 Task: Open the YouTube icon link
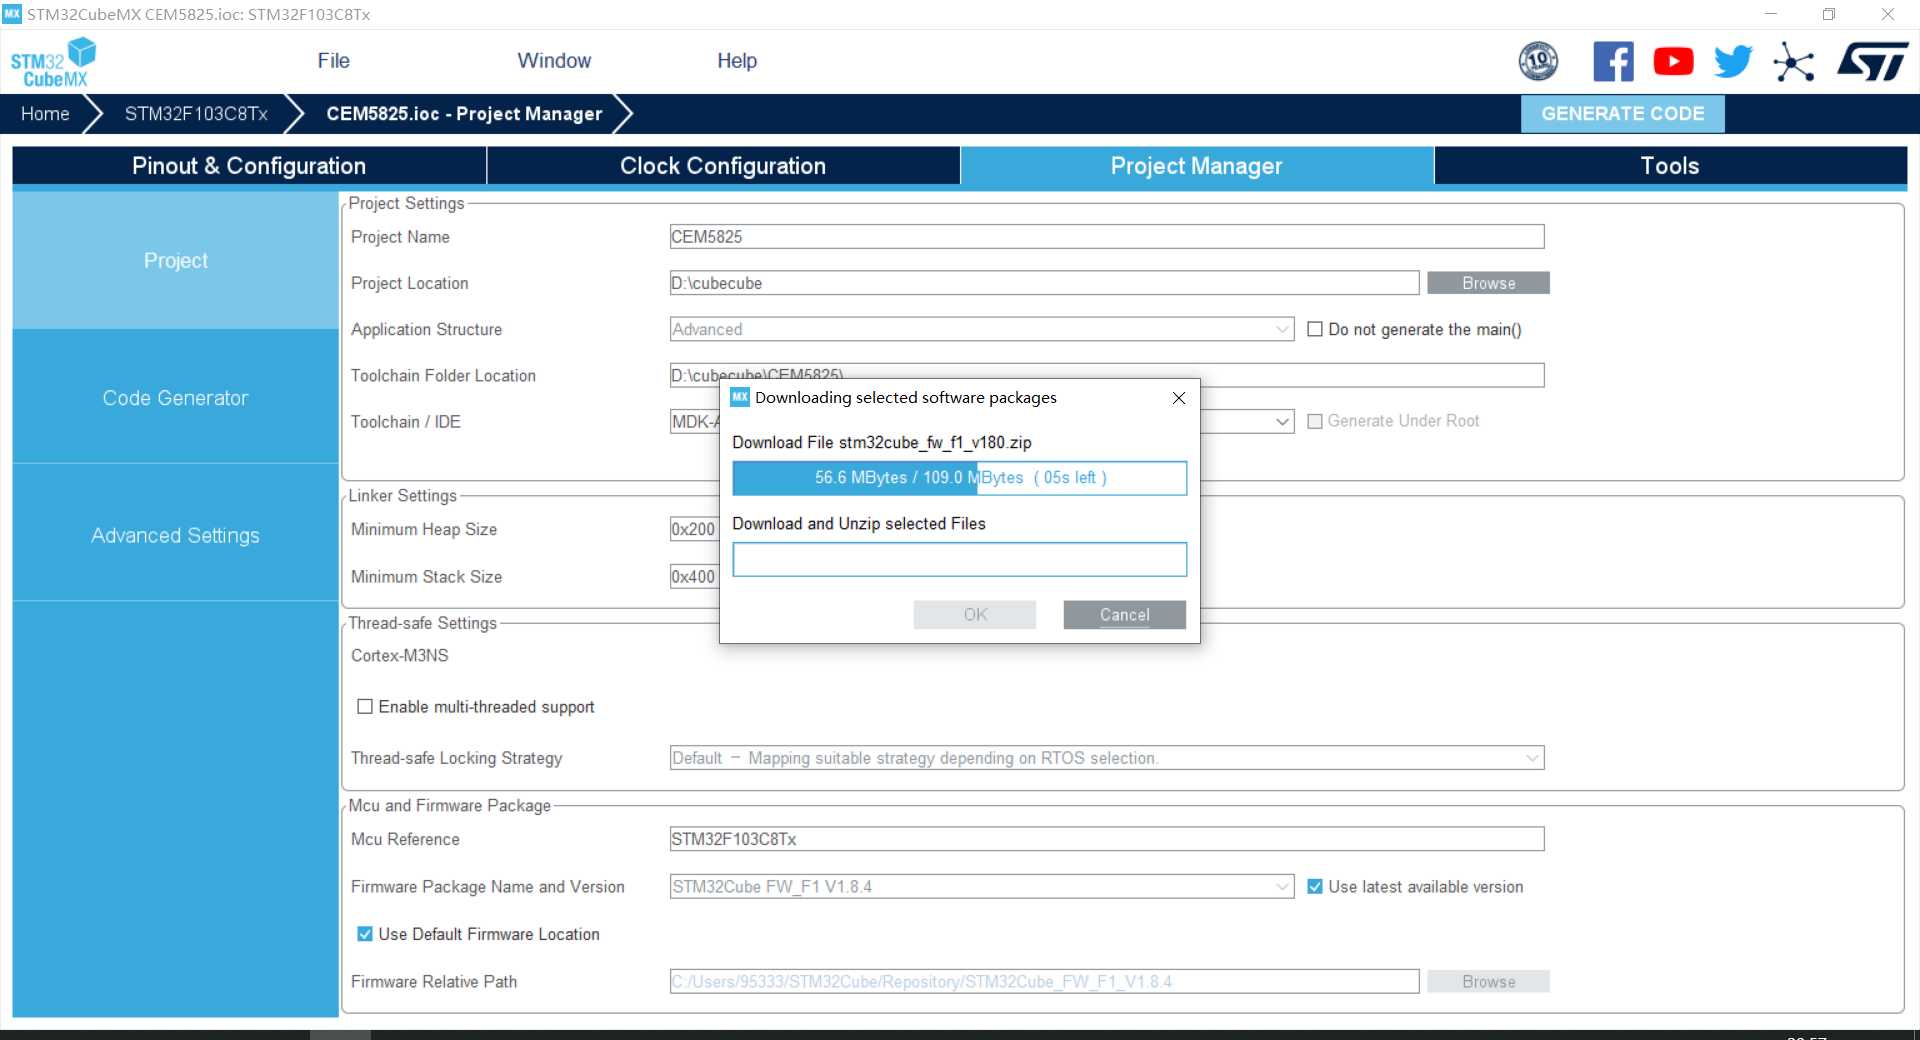1673,61
